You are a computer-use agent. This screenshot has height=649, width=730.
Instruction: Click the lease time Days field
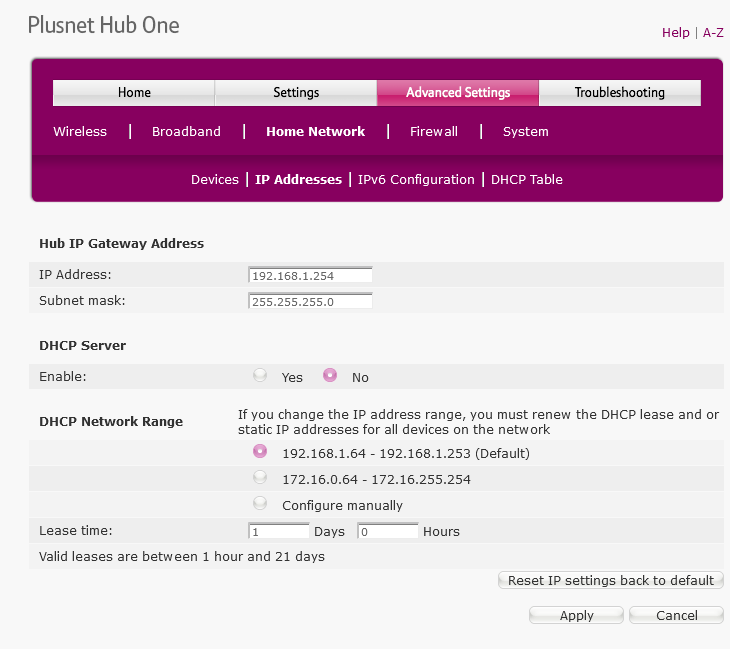279,531
